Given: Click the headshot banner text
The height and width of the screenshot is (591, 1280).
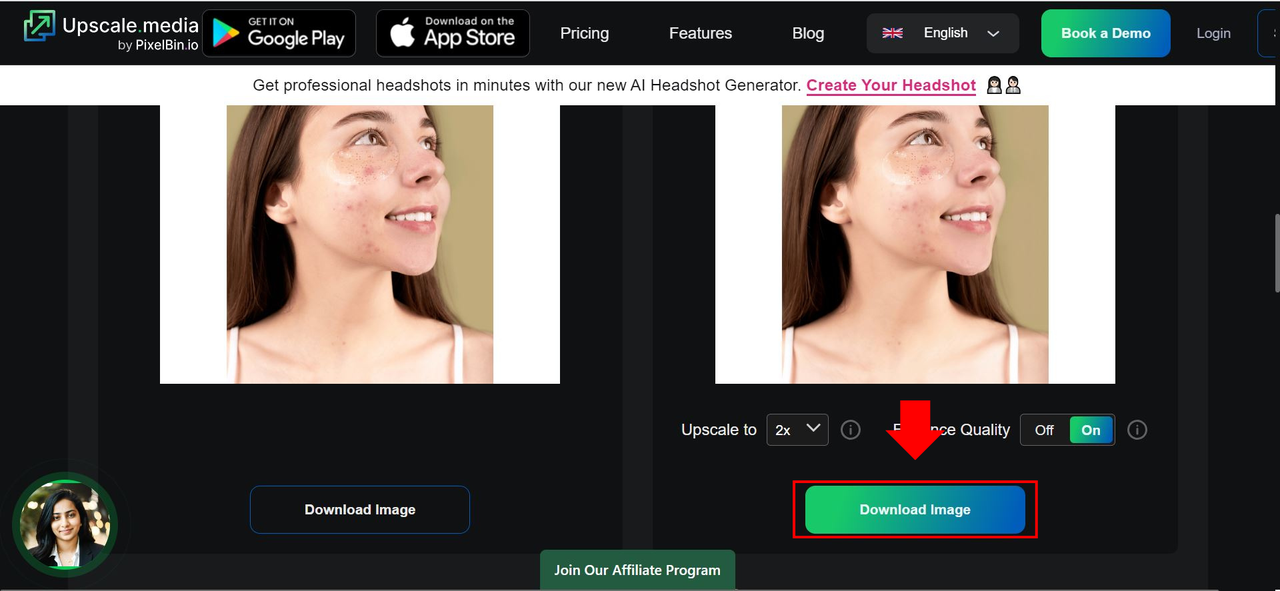Looking at the screenshot, I should [527, 85].
